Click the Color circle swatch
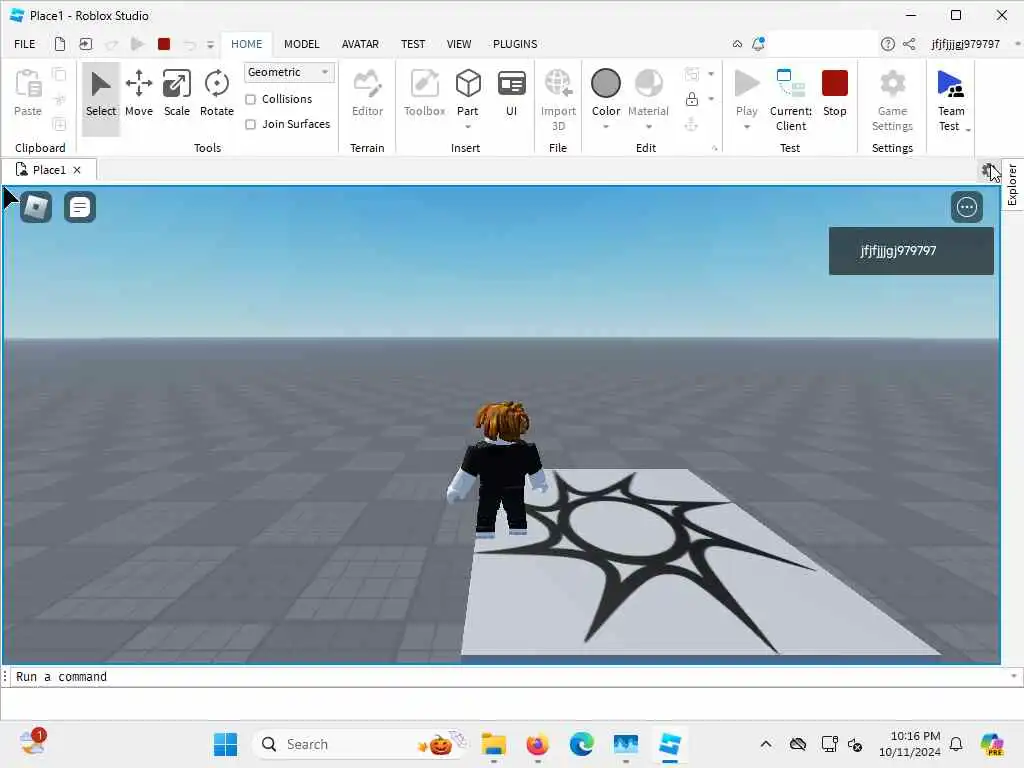The image size is (1024, 768). pos(605,84)
